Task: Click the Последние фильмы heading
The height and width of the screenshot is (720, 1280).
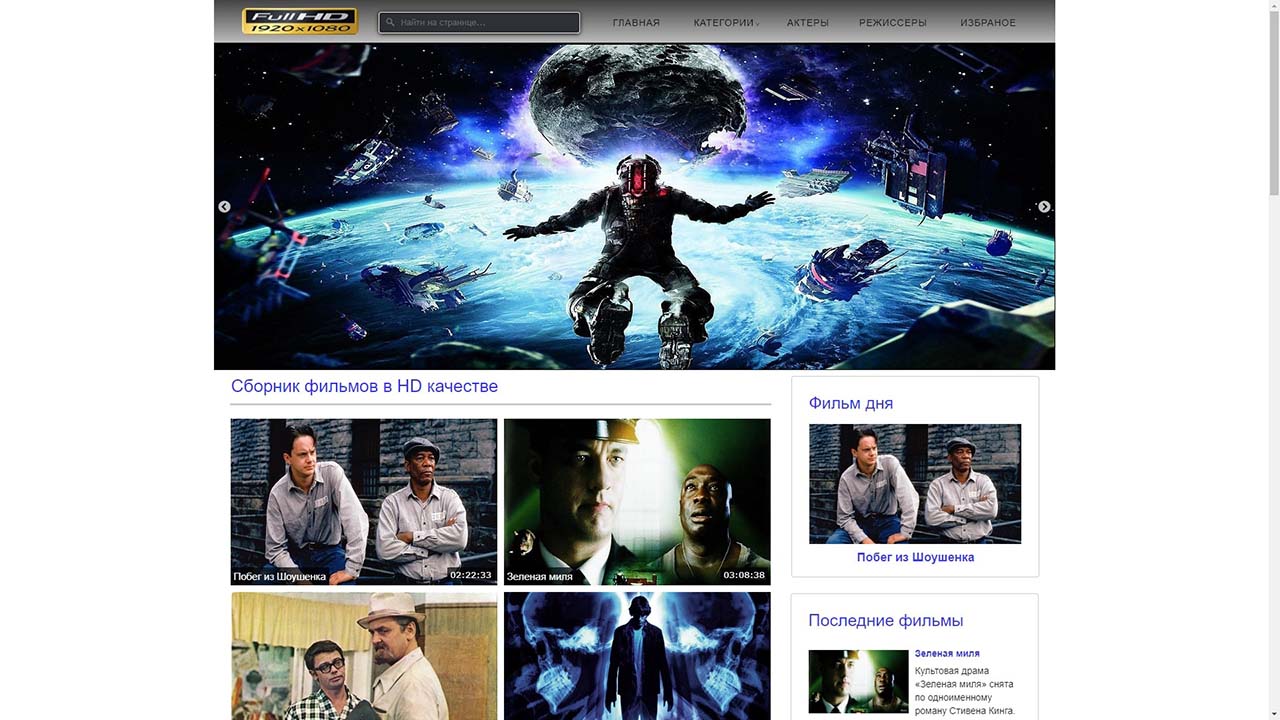Action: point(886,620)
